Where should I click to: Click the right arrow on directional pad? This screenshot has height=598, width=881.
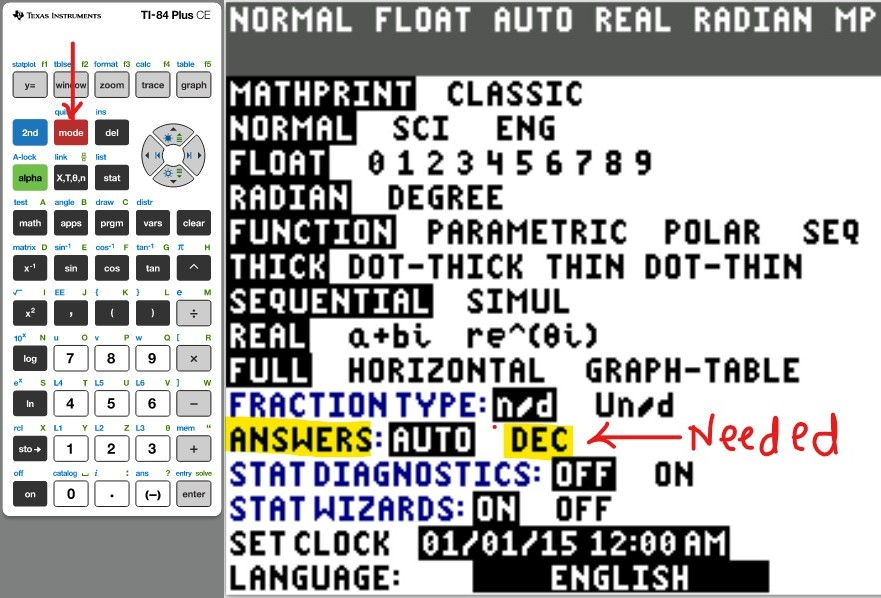(193, 155)
